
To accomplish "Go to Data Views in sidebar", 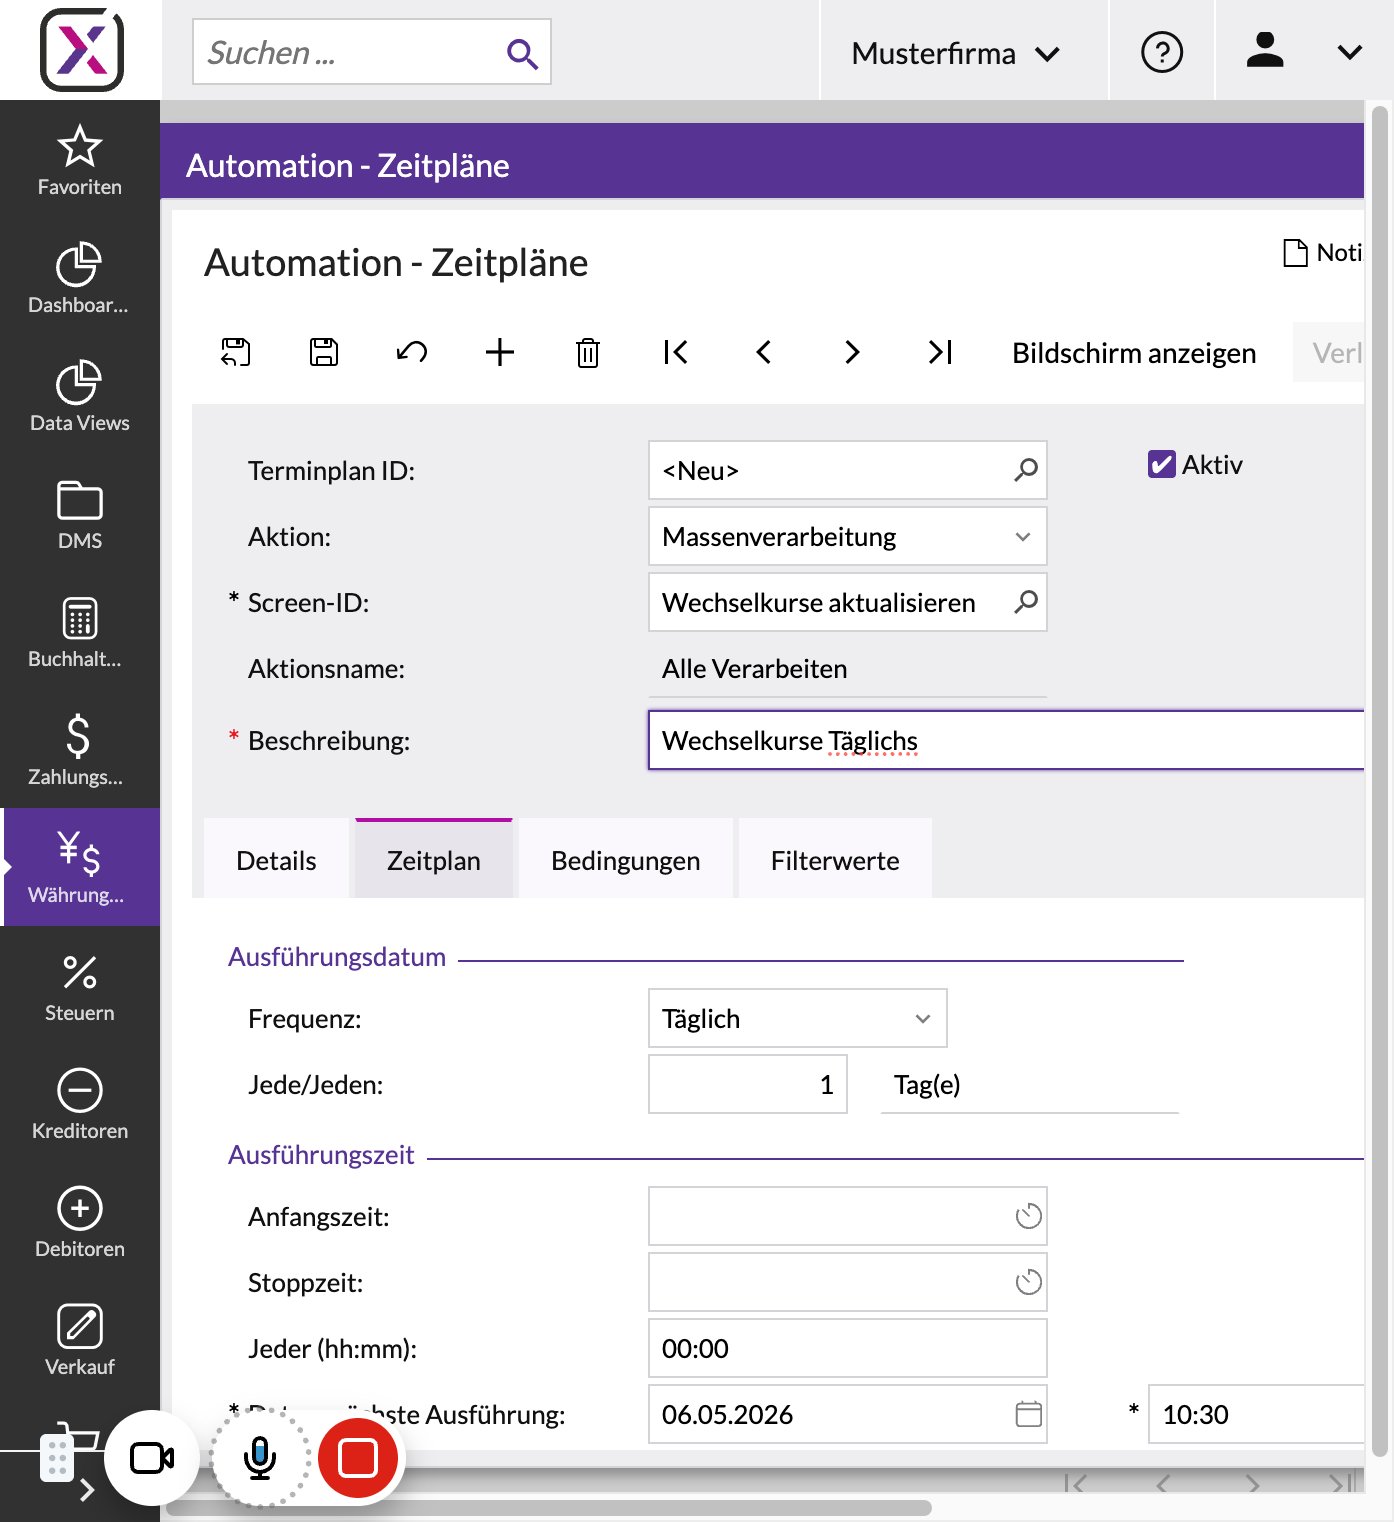I will [x=80, y=396].
